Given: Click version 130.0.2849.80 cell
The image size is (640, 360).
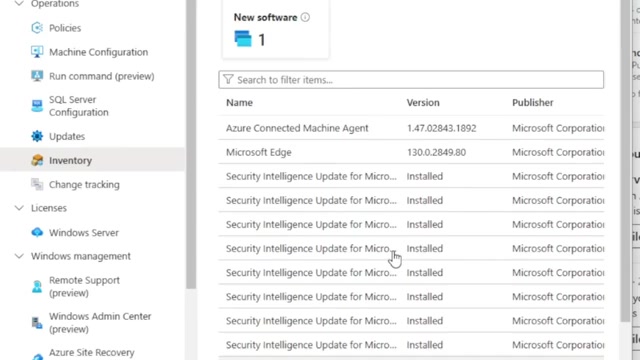Looking at the screenshot, I should [x=436, y=152].
